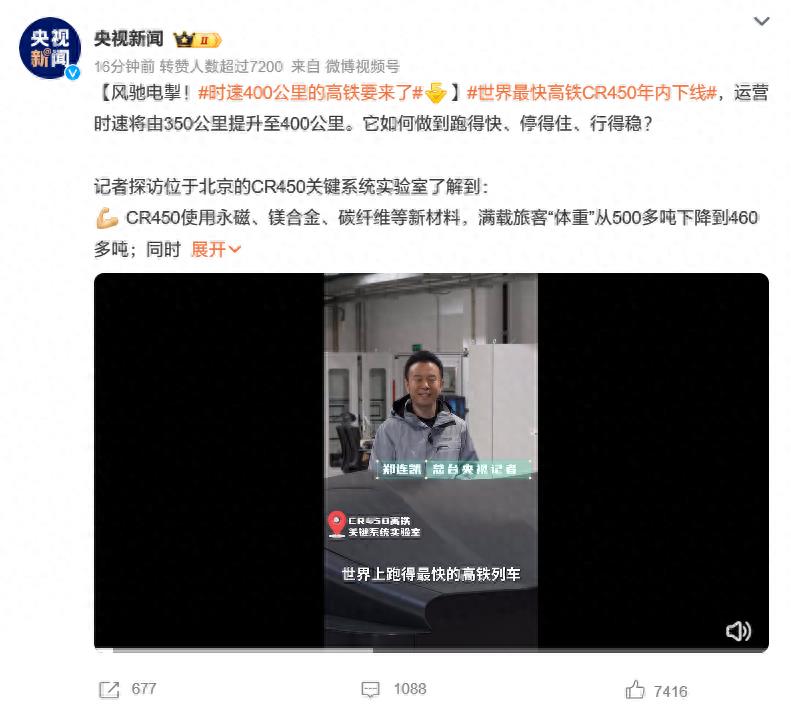Click the 16分钟前 post timestamp
The image size is (791, 711).
125,66
